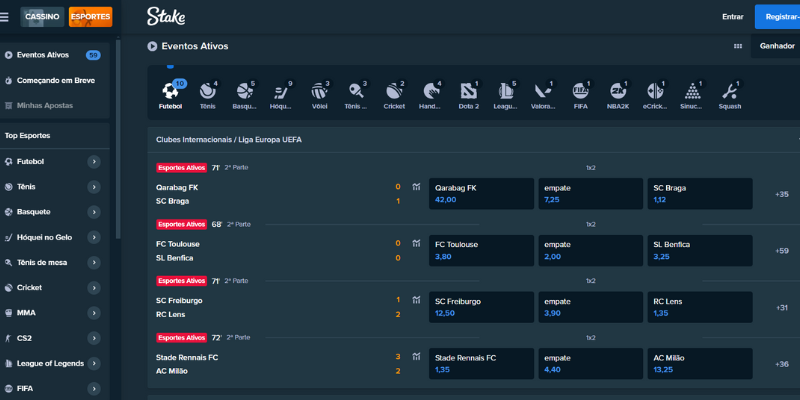800x400 pixels.
Task: Show +35 more markets for Qarabag match
Action: point(781,194)
